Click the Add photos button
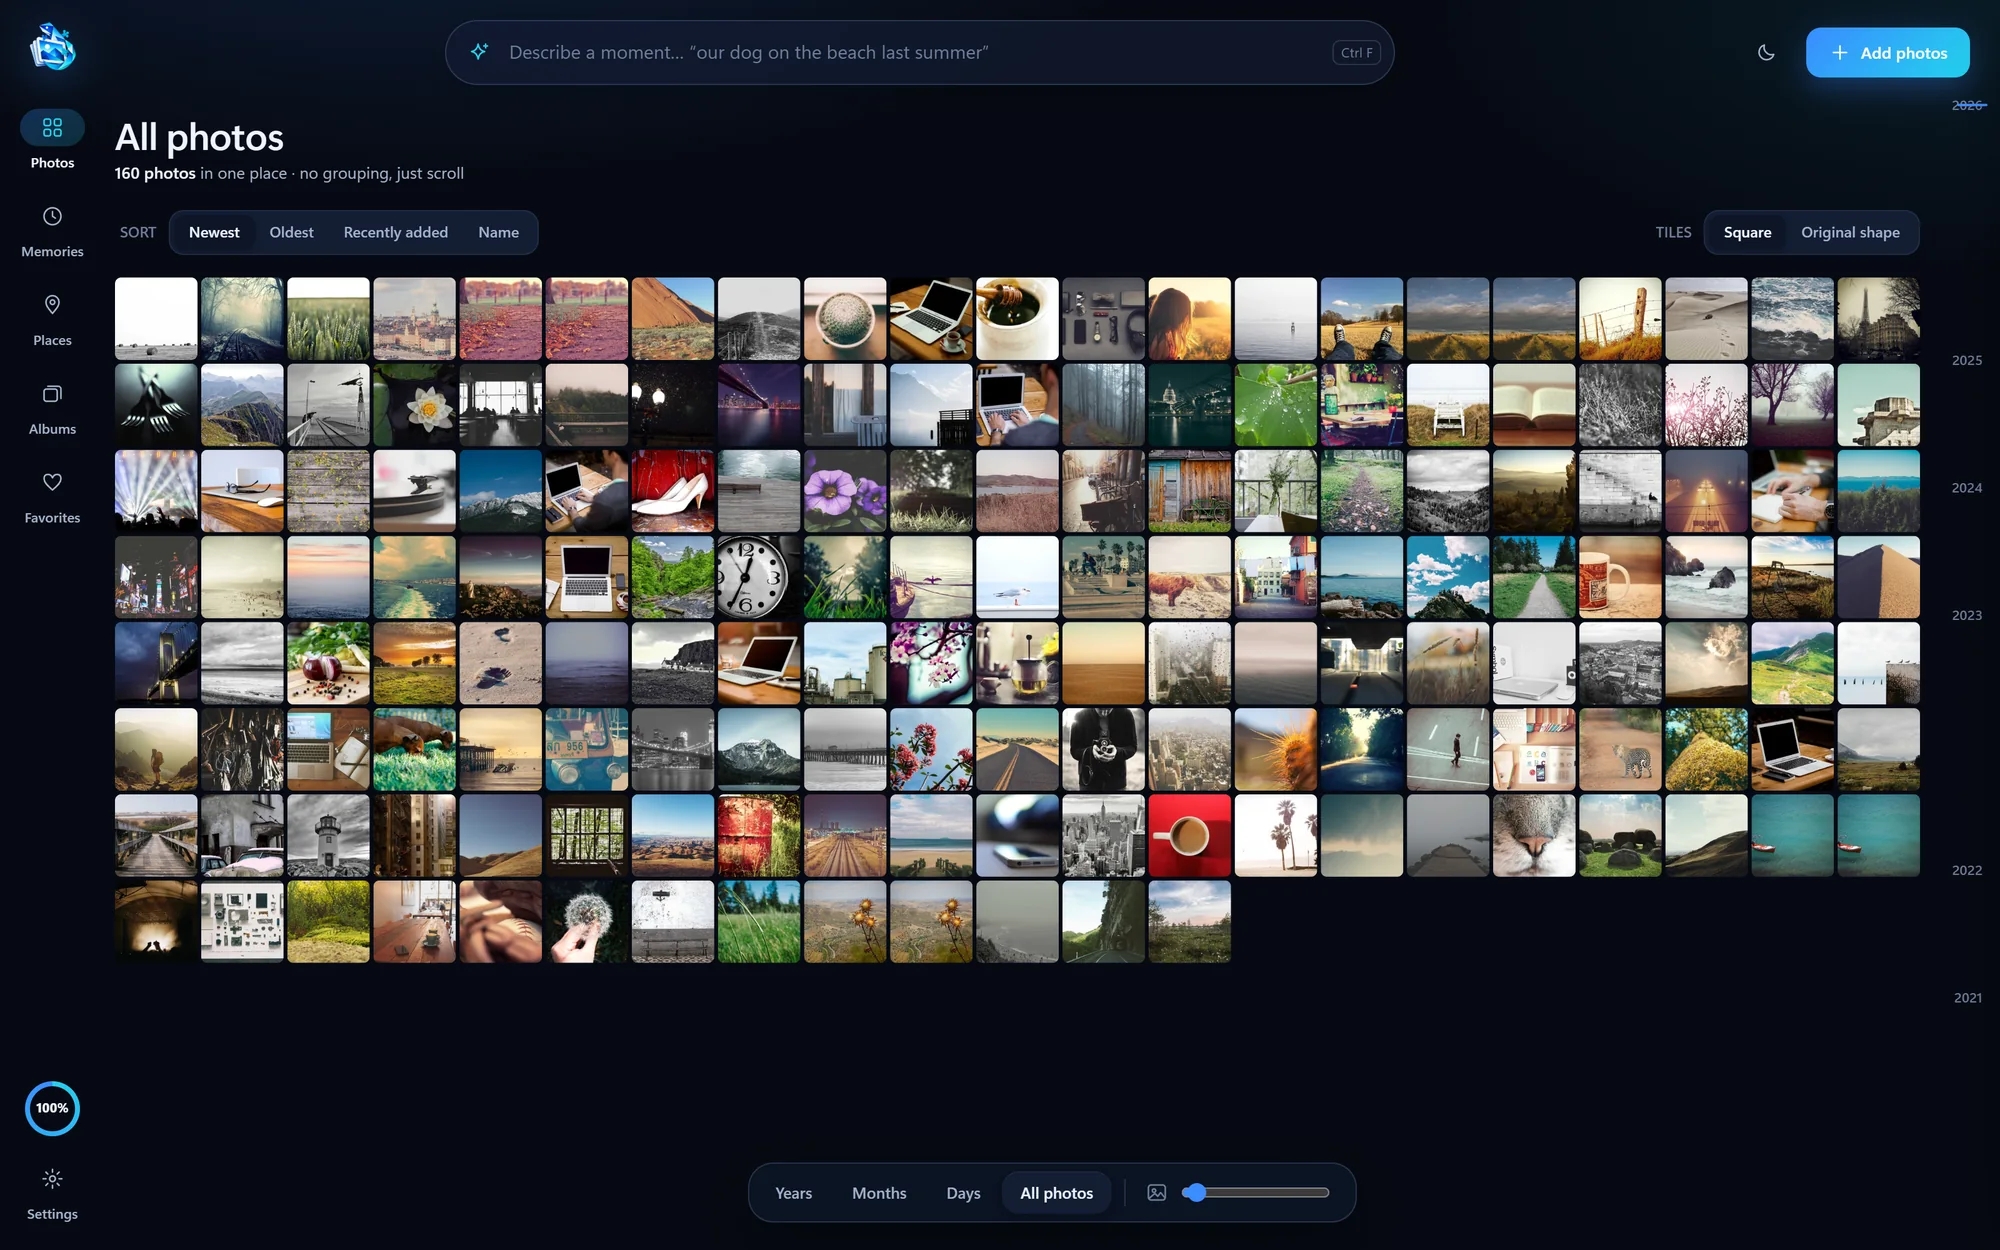Image resolution: width=2000 pixels, height=1250 pixels. tap(1887, 53)
